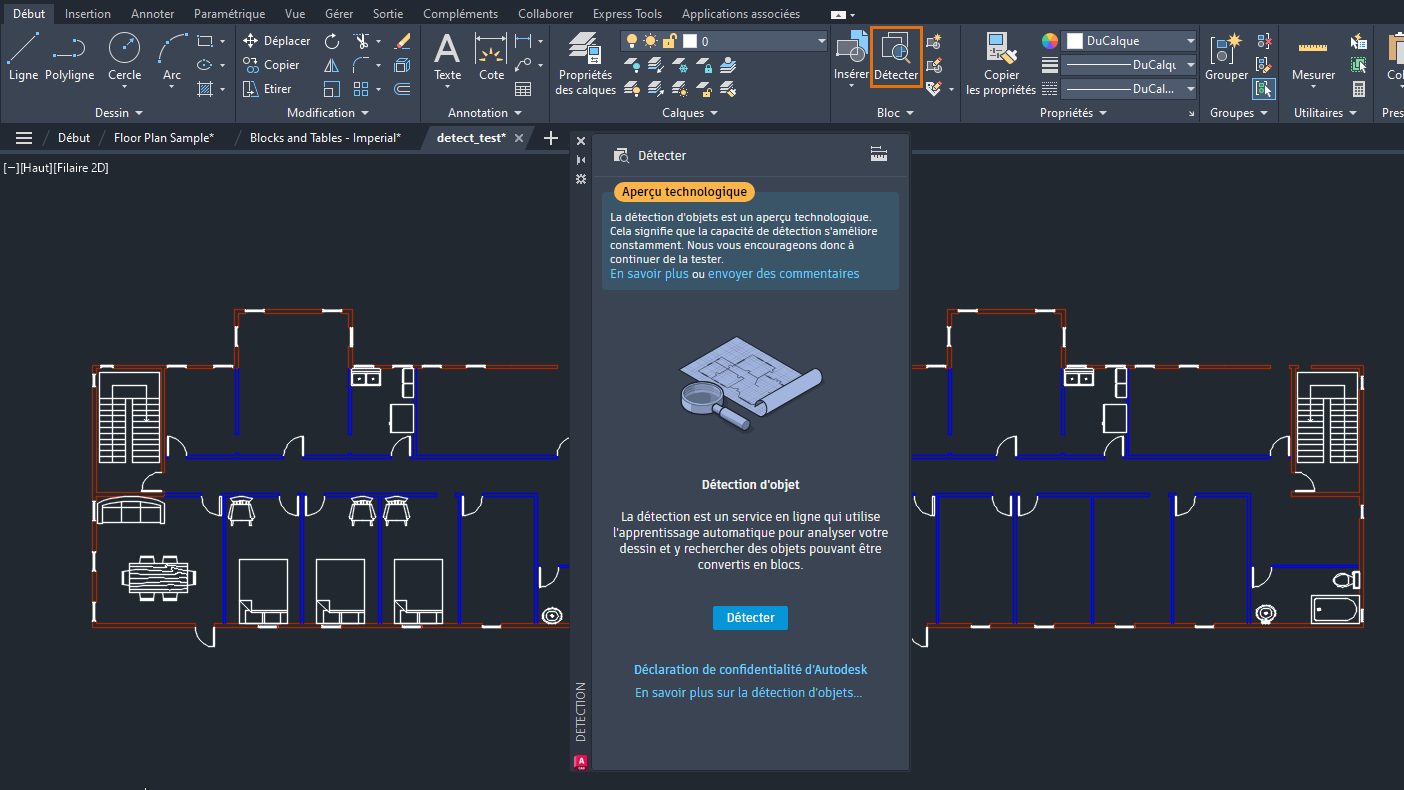The width and height of the screenshot is (1404, 790).
Task: Toggle the layer on/off lightbulb icon
Action: pyautogui.click(x=632, y=41)
